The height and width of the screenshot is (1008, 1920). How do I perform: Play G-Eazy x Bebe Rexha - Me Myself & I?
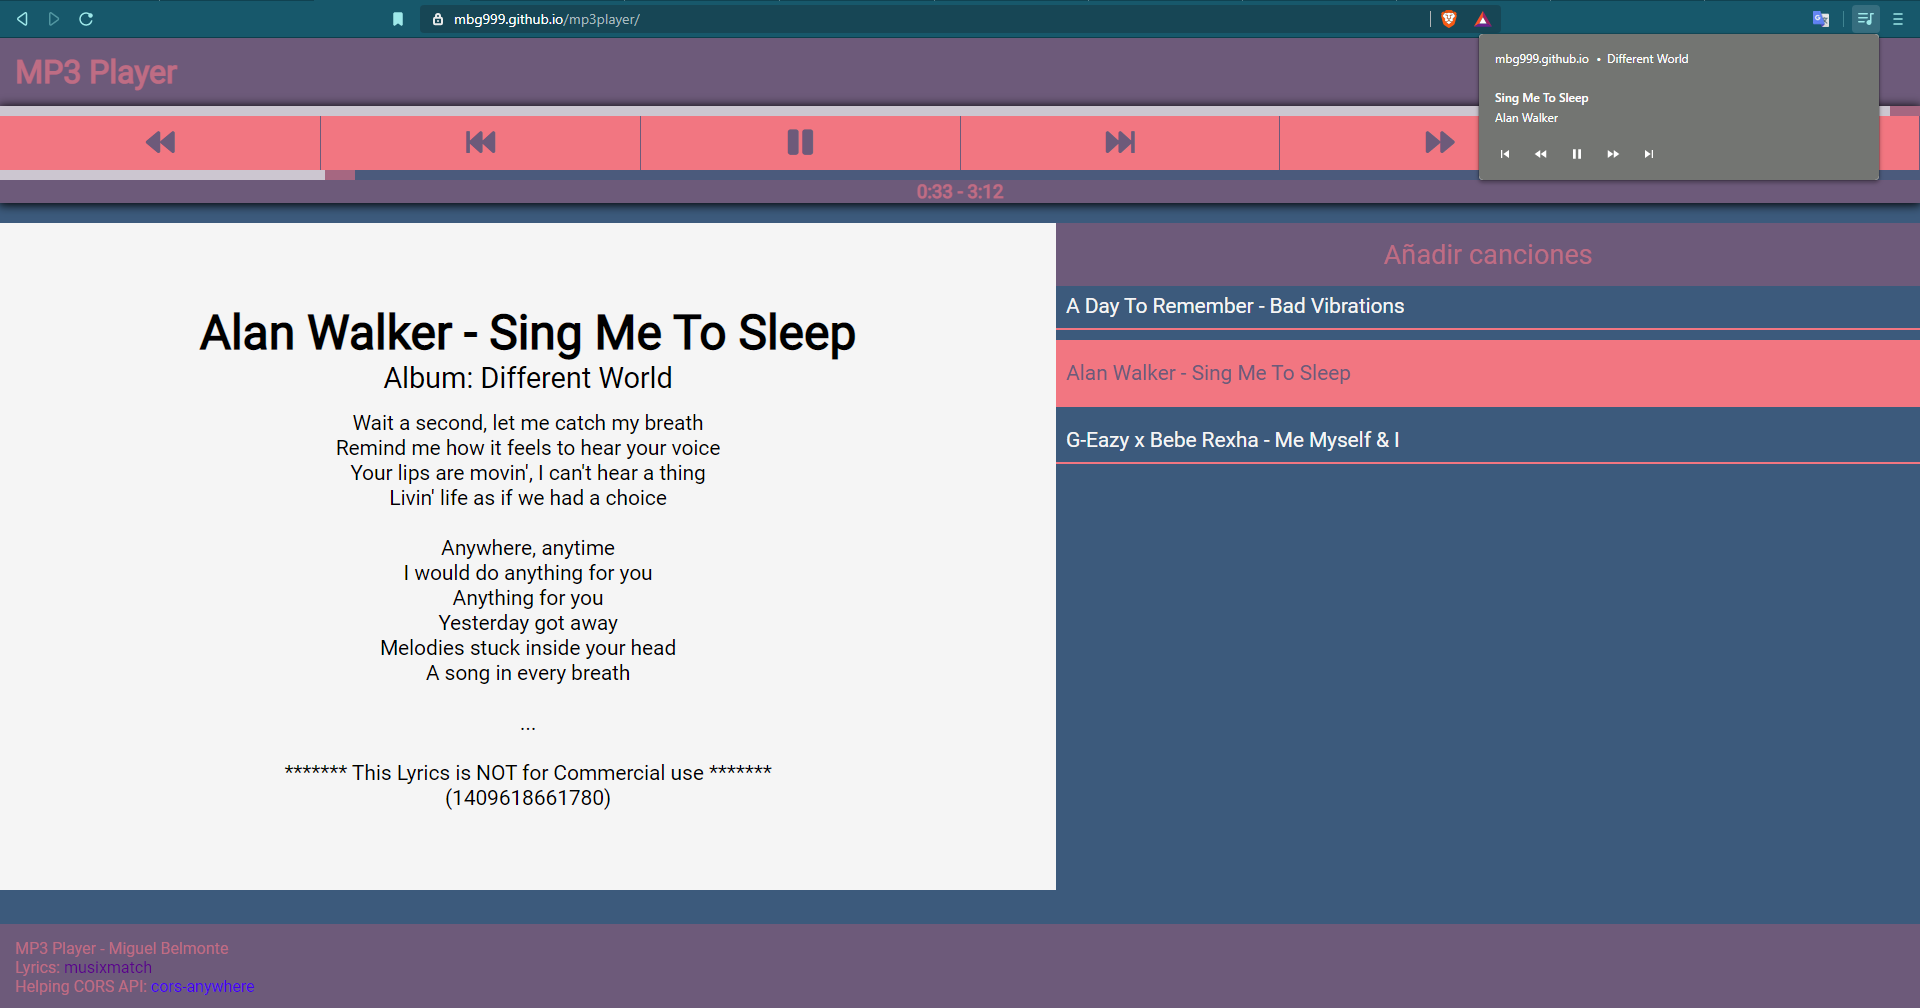1488,440
